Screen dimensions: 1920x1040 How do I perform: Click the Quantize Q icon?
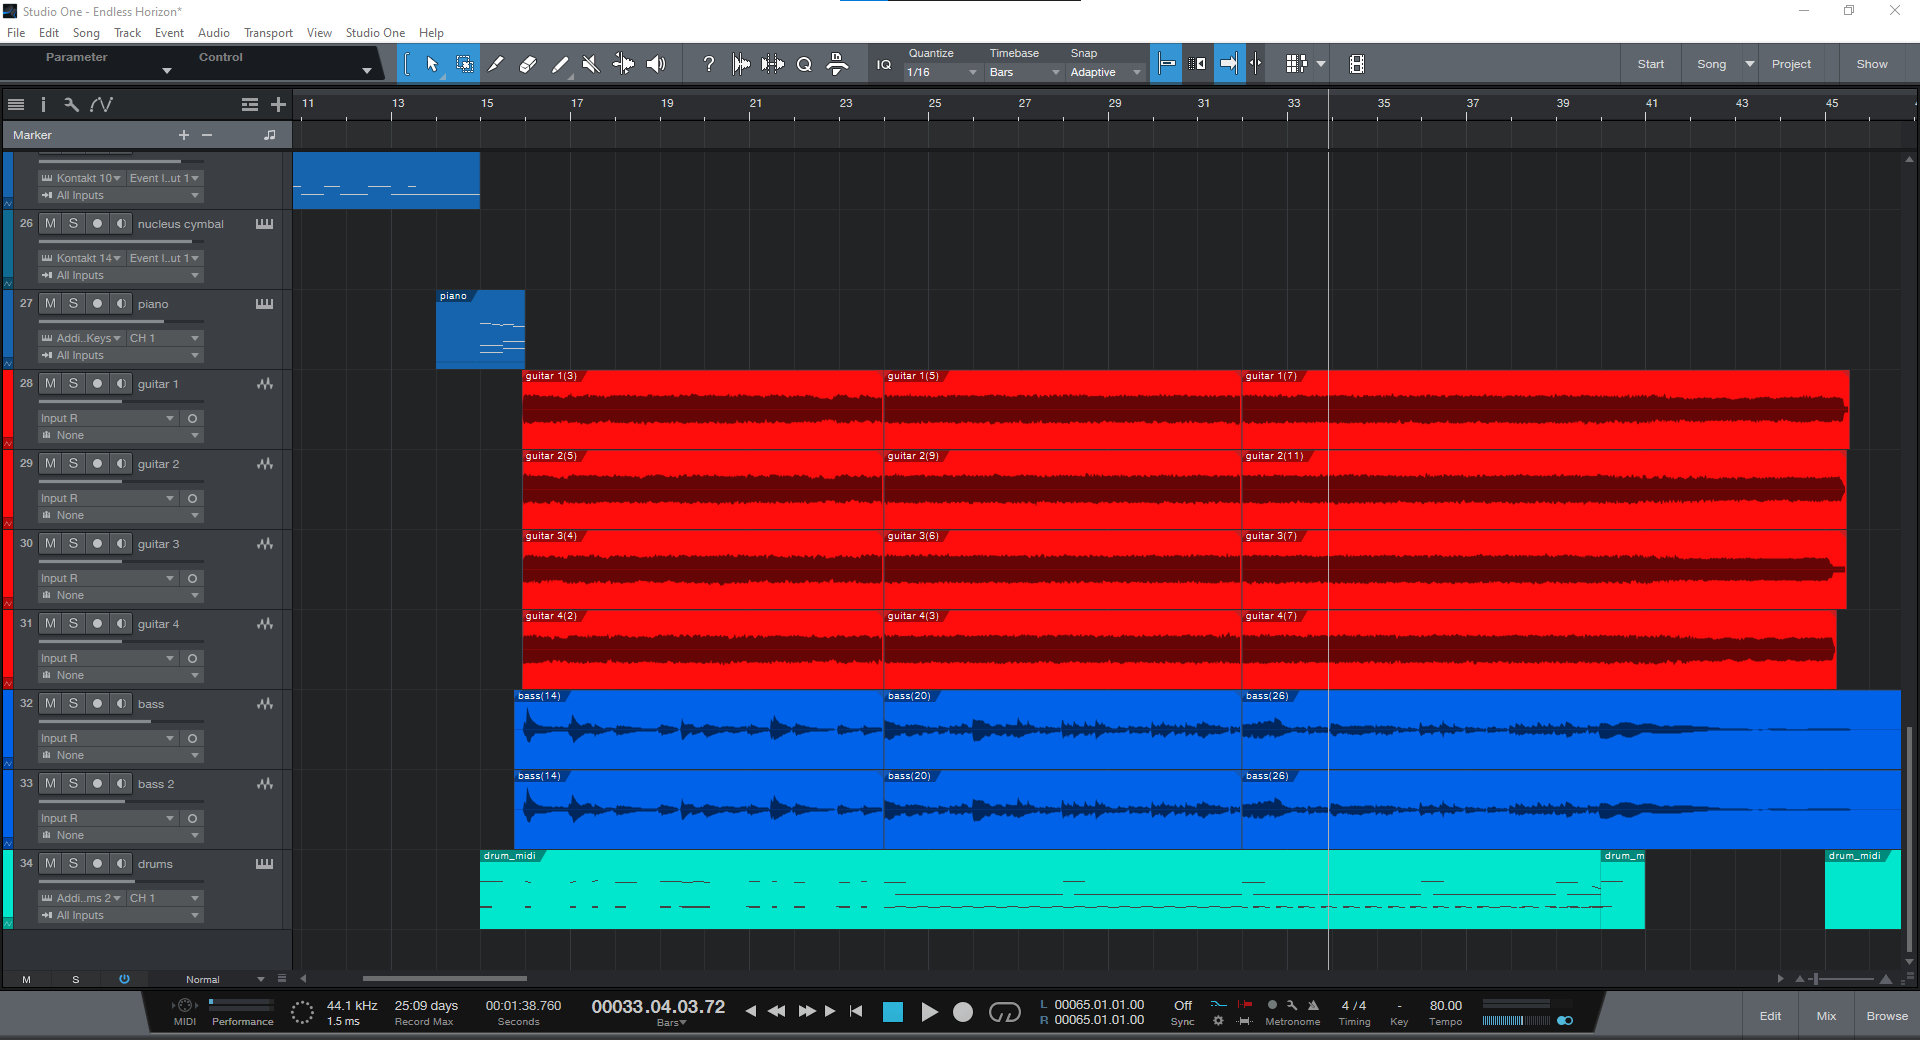(x=804, y=64)
